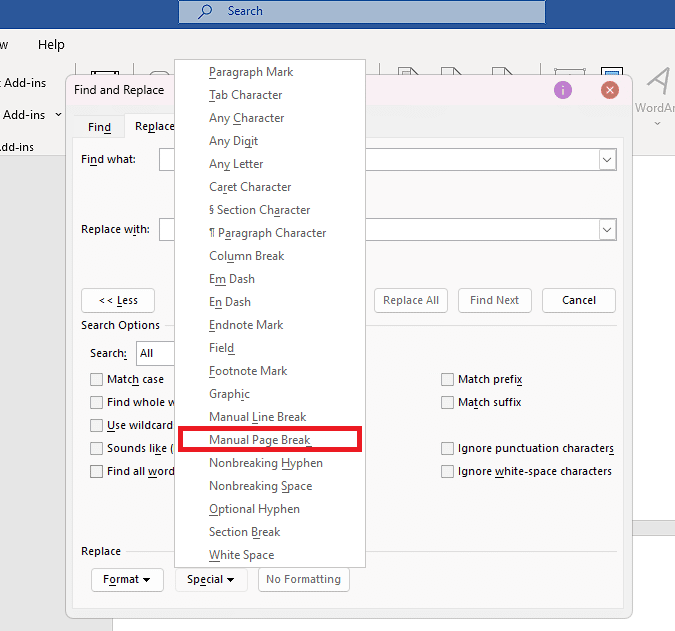675x631 pixels.
Task: Open the Replace with dropdown arrow
Action: pyautogui.click(x=607, y=230)
